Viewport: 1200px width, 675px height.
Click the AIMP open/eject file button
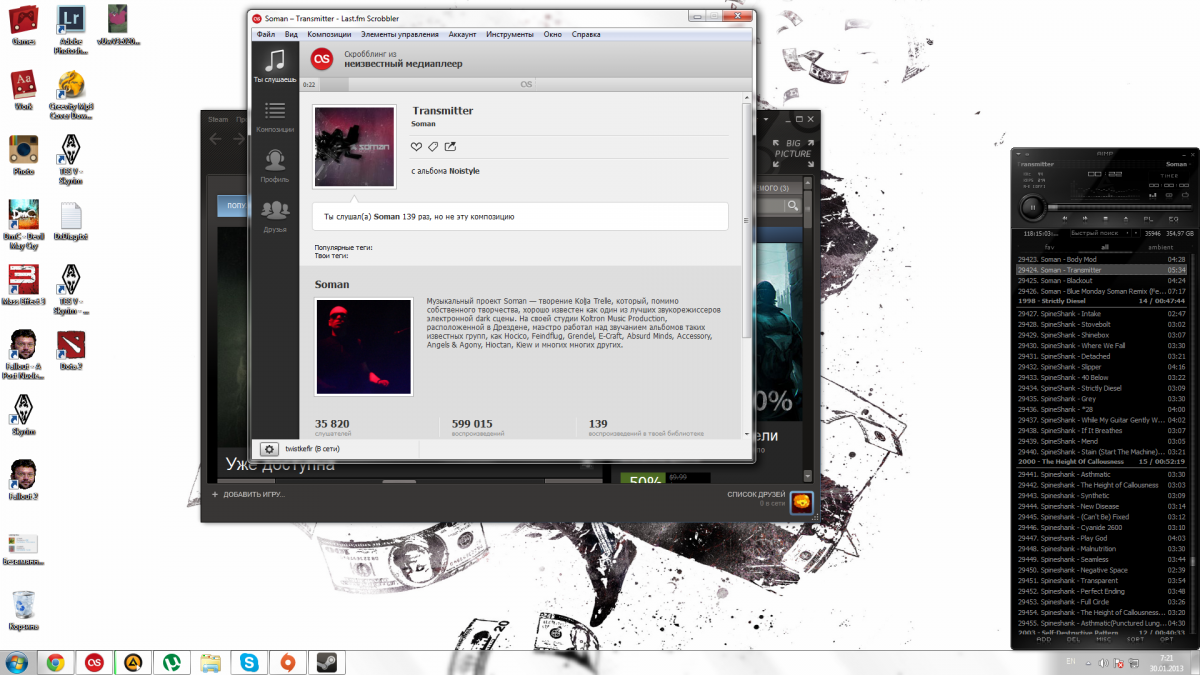tap(1126, 219)
